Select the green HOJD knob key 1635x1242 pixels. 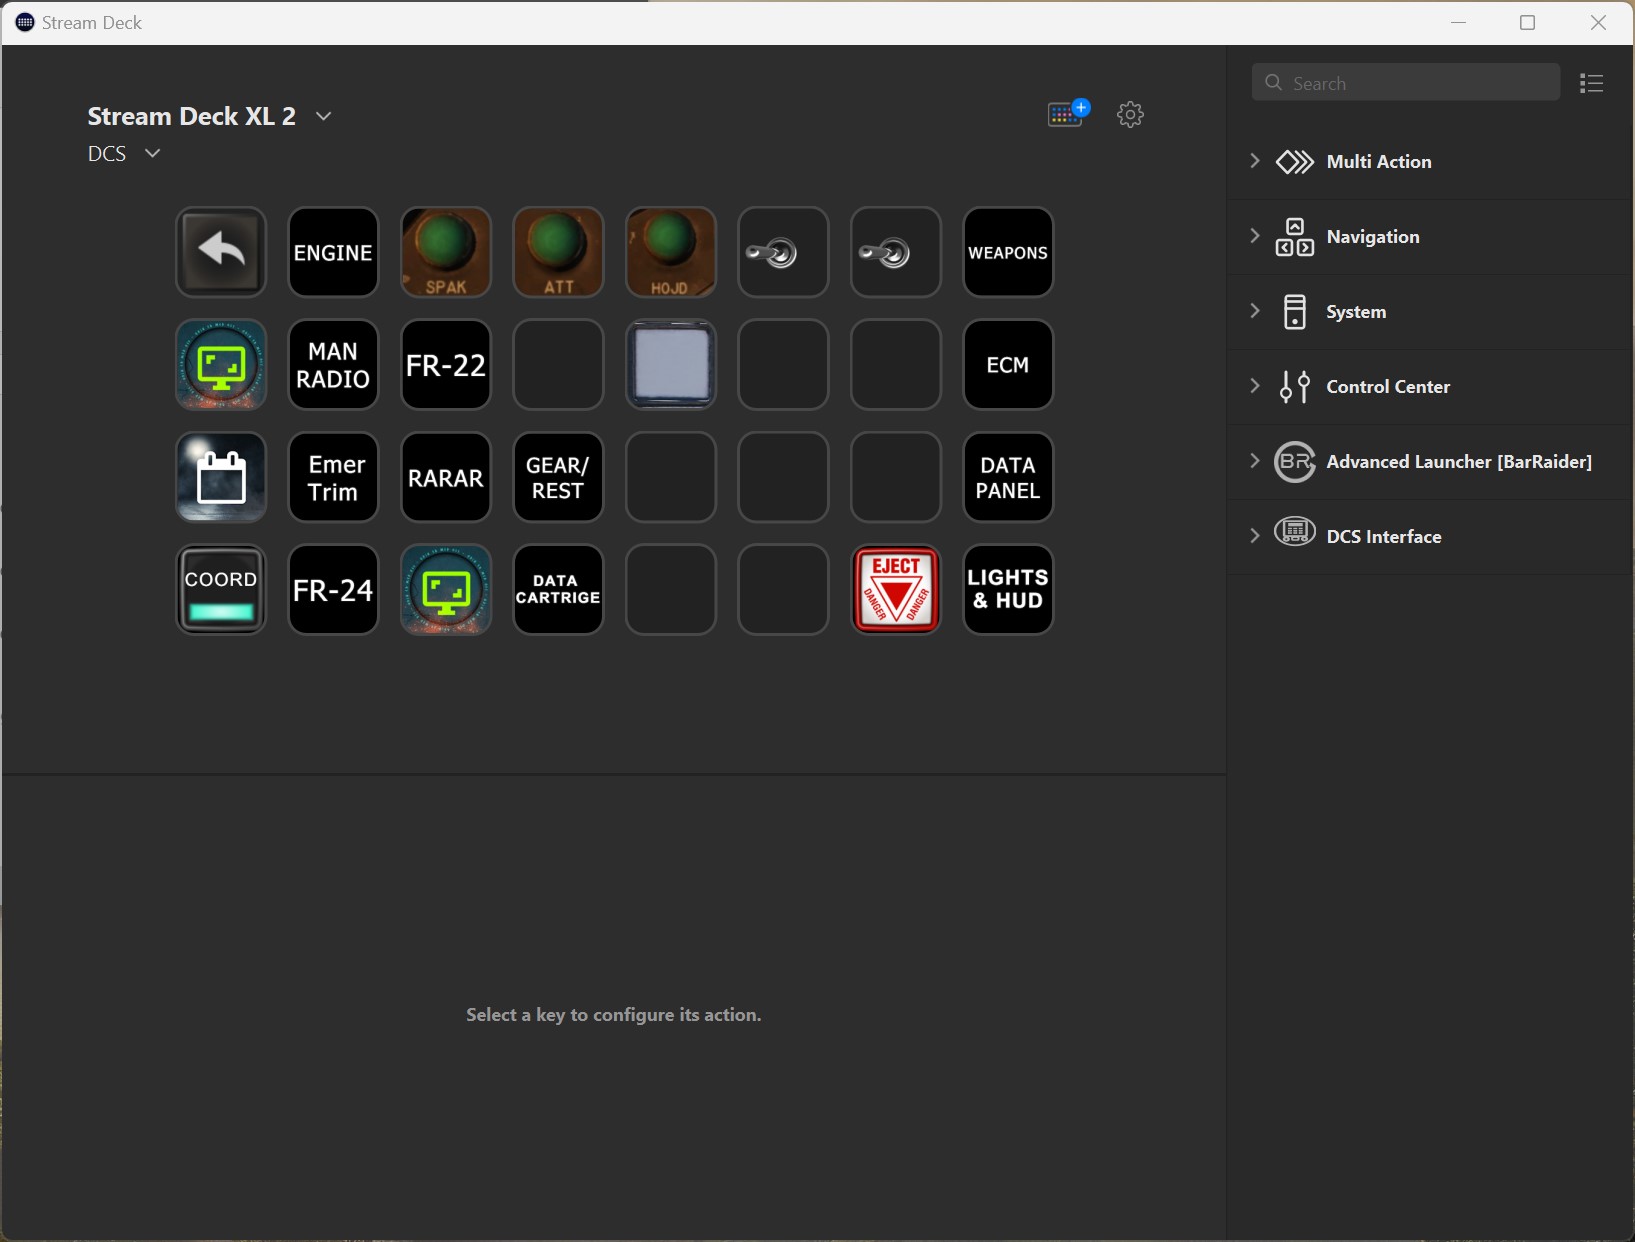(670, 252)
